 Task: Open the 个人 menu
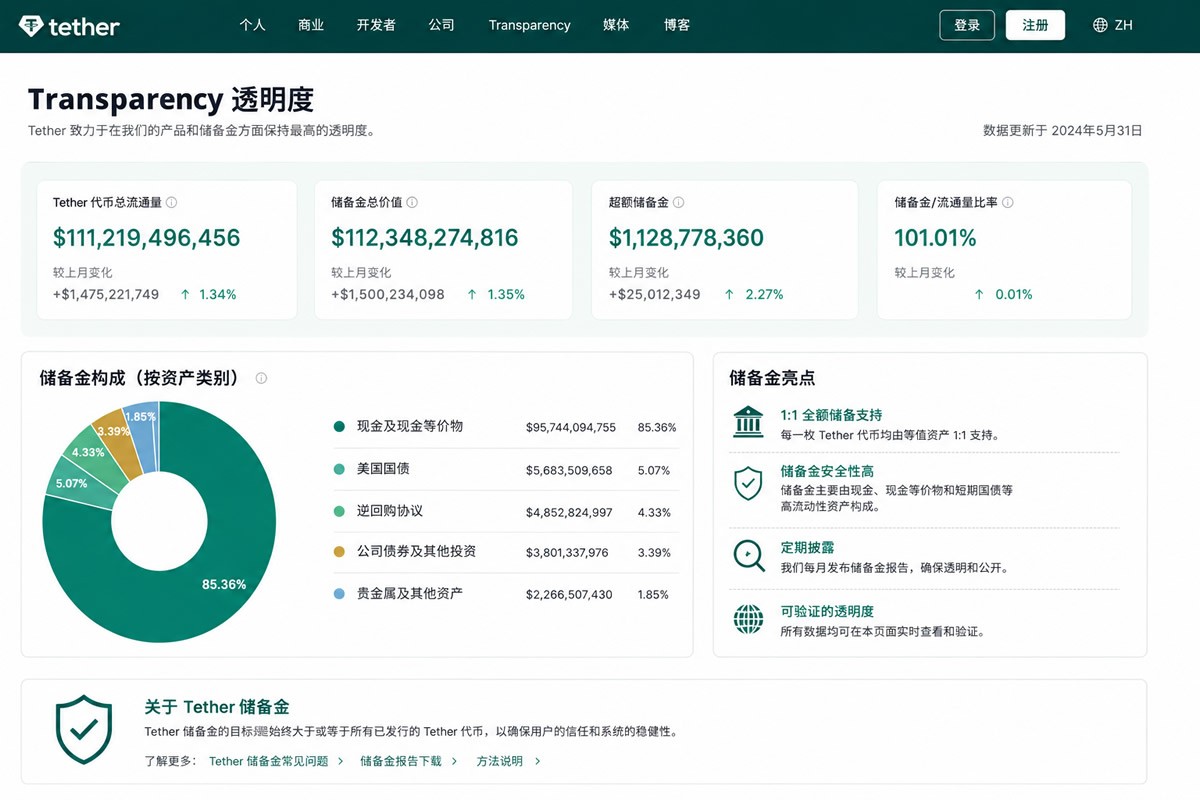coord(252,25)
